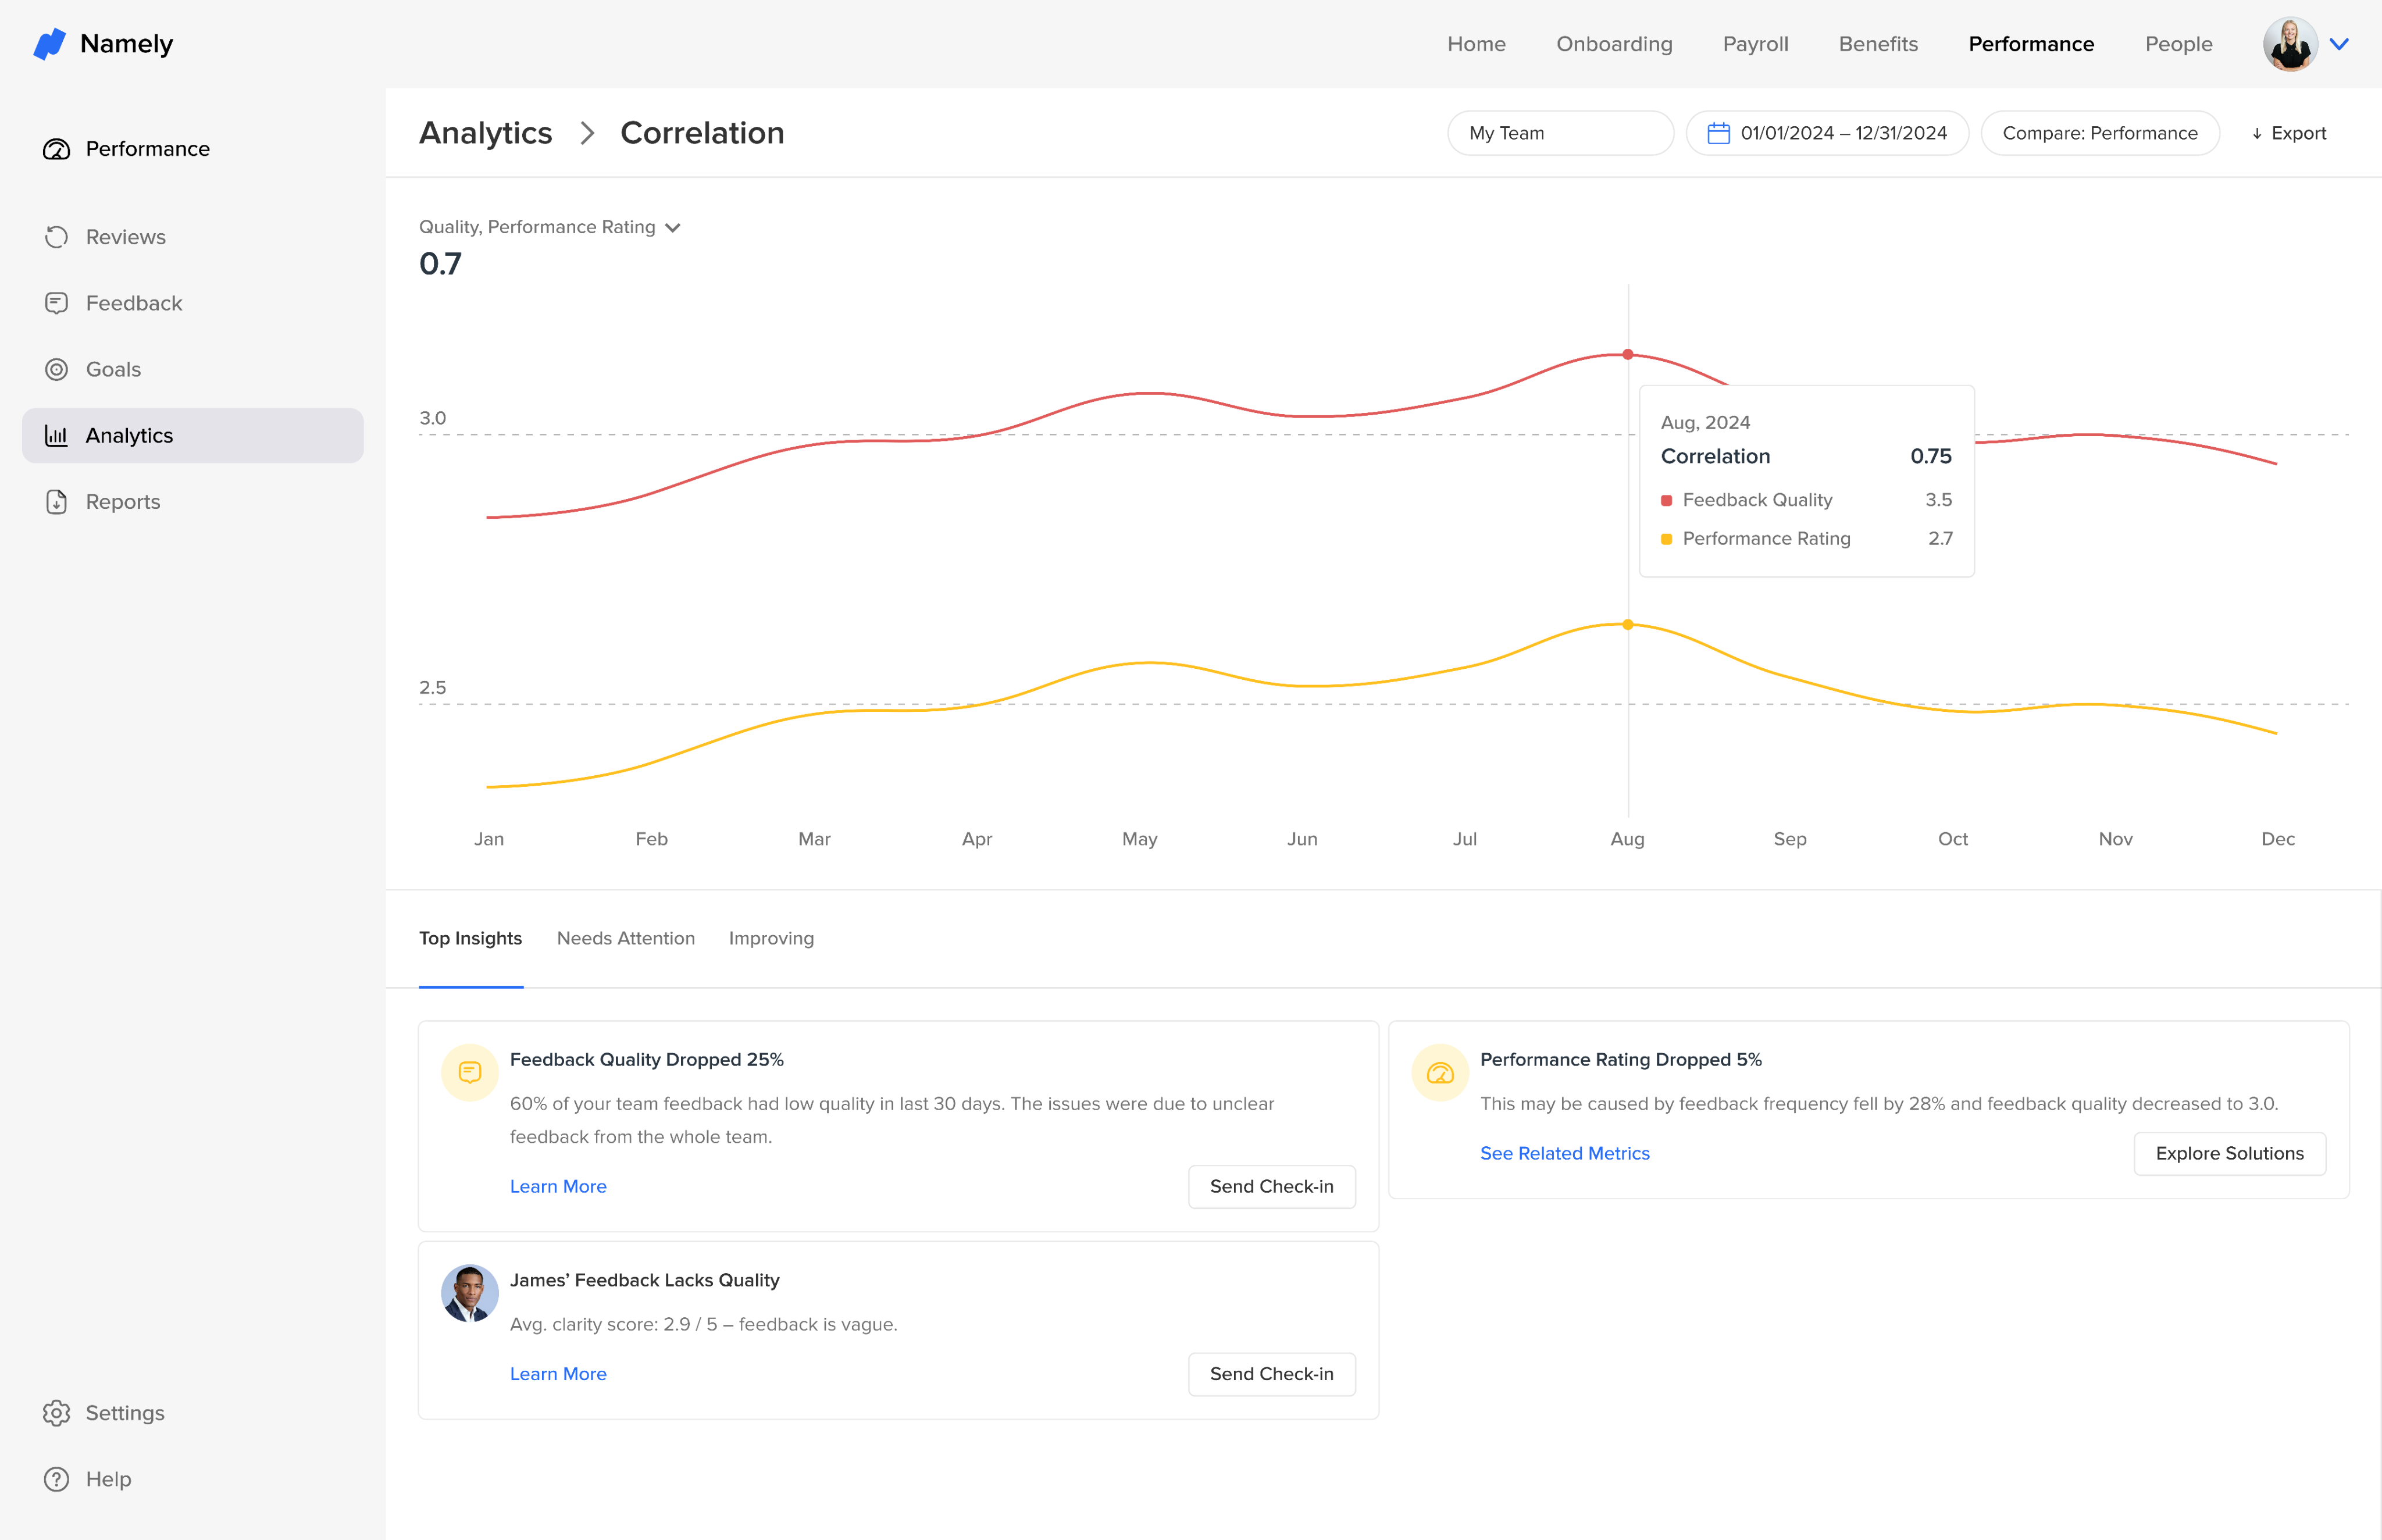Click the Goals target icon
Image resolution: width=2382 pixels, height=1540 pixels.
(x=57, y=369)
